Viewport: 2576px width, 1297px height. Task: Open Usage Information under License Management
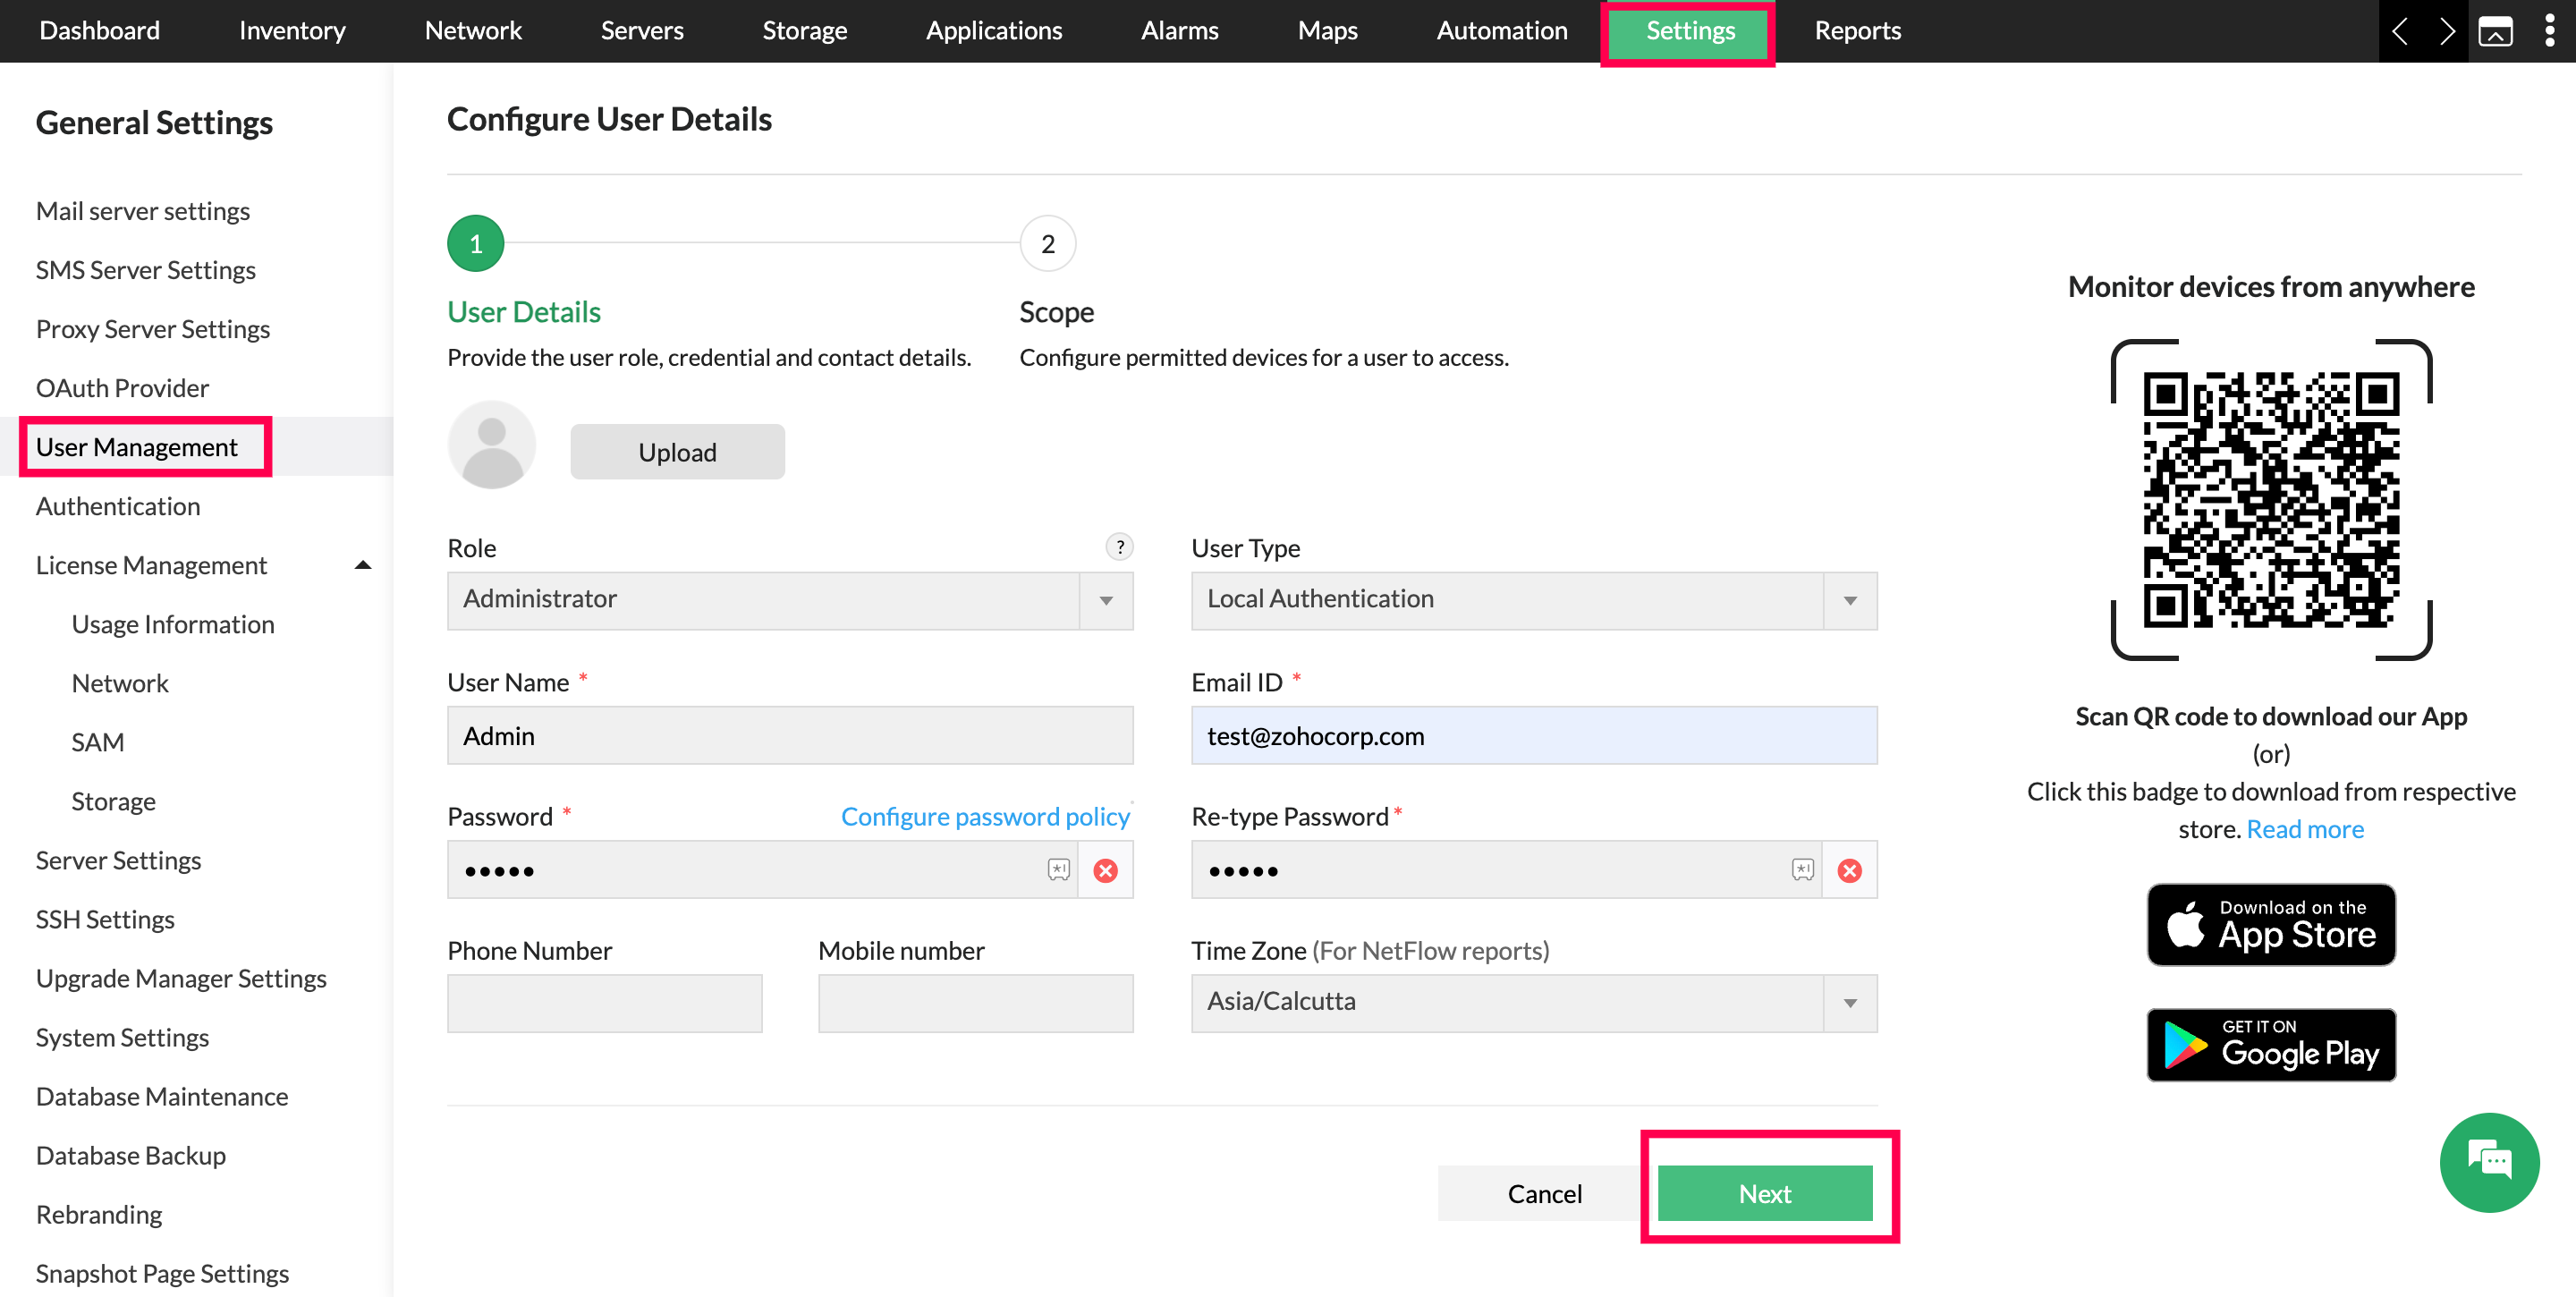click(172, 624)
